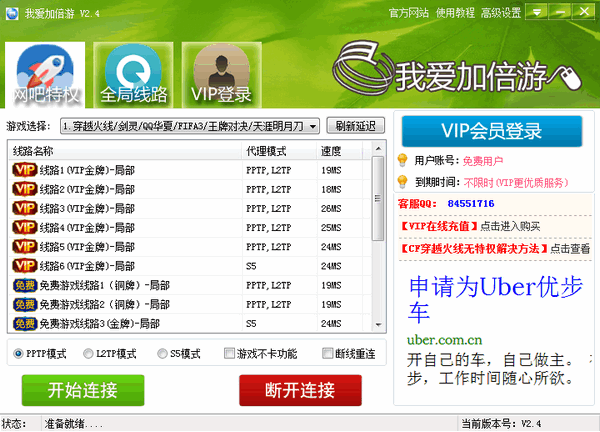Screen dimensions: 600x432
Task: Open the 网吧特权 rocket tab
Action: coord(45,75)
